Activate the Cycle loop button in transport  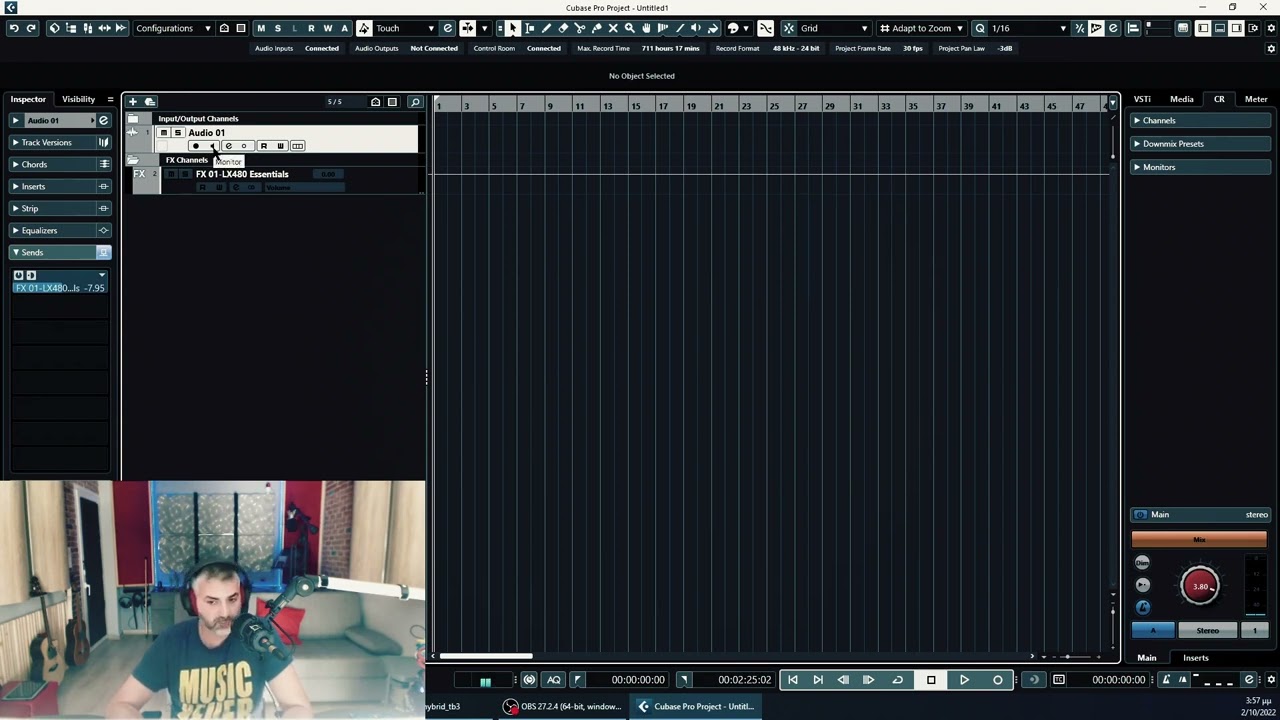[897, 680]
